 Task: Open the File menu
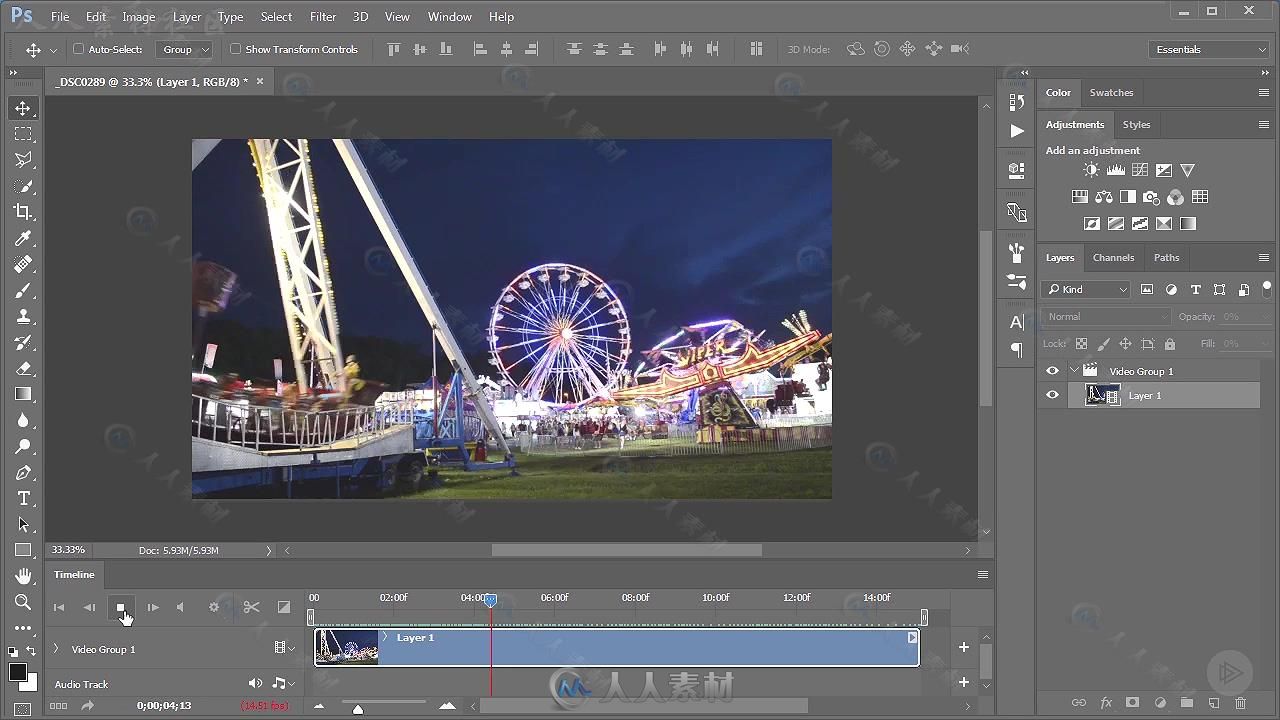tap(60, 17)
